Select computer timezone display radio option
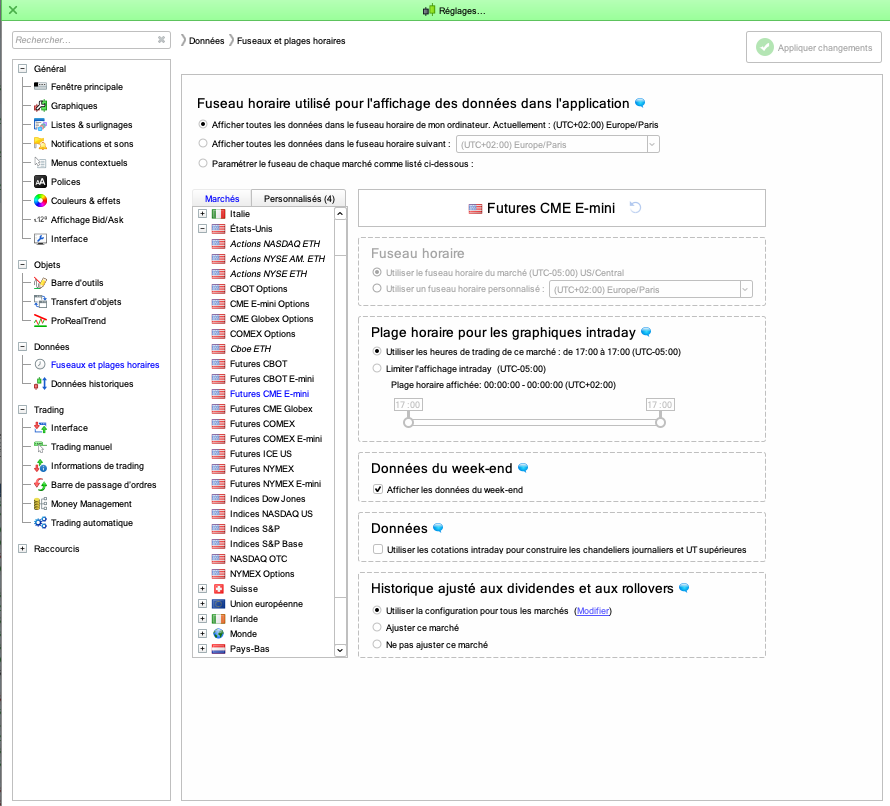The height and width of the screenshot is (806, 890). (x=203, y=124)
